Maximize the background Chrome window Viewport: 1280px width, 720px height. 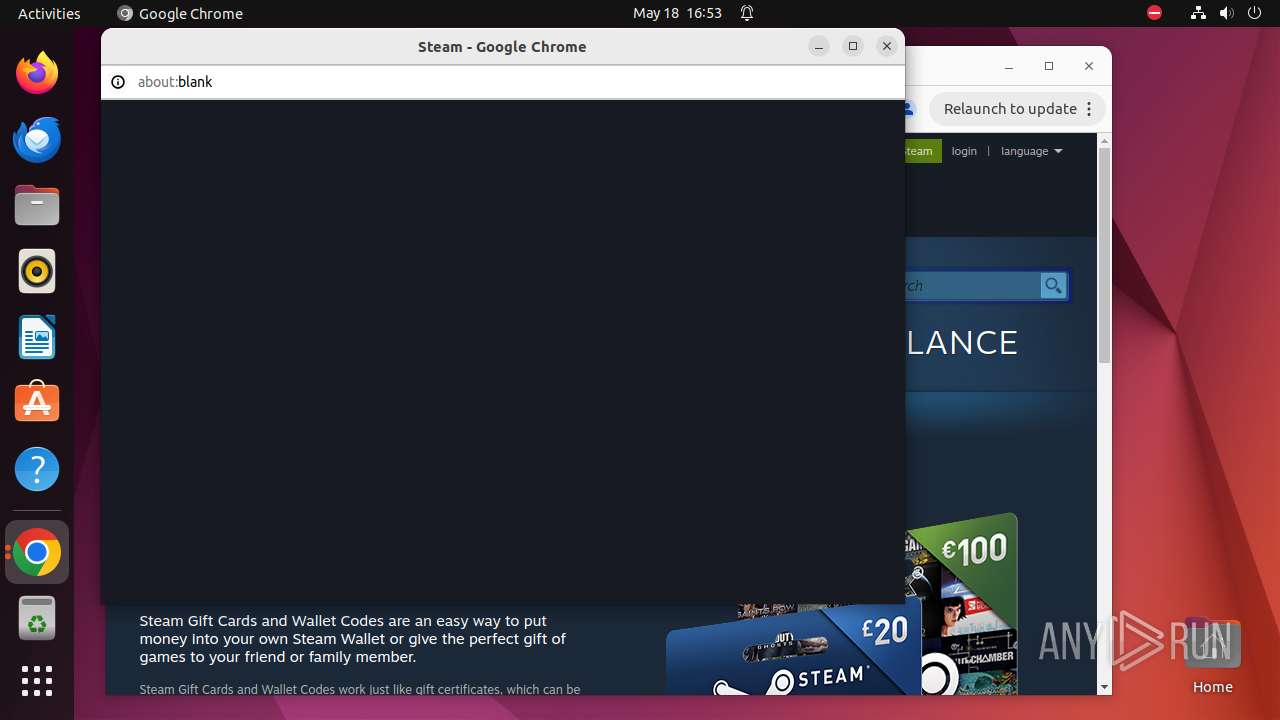[x=1049, y=66]
